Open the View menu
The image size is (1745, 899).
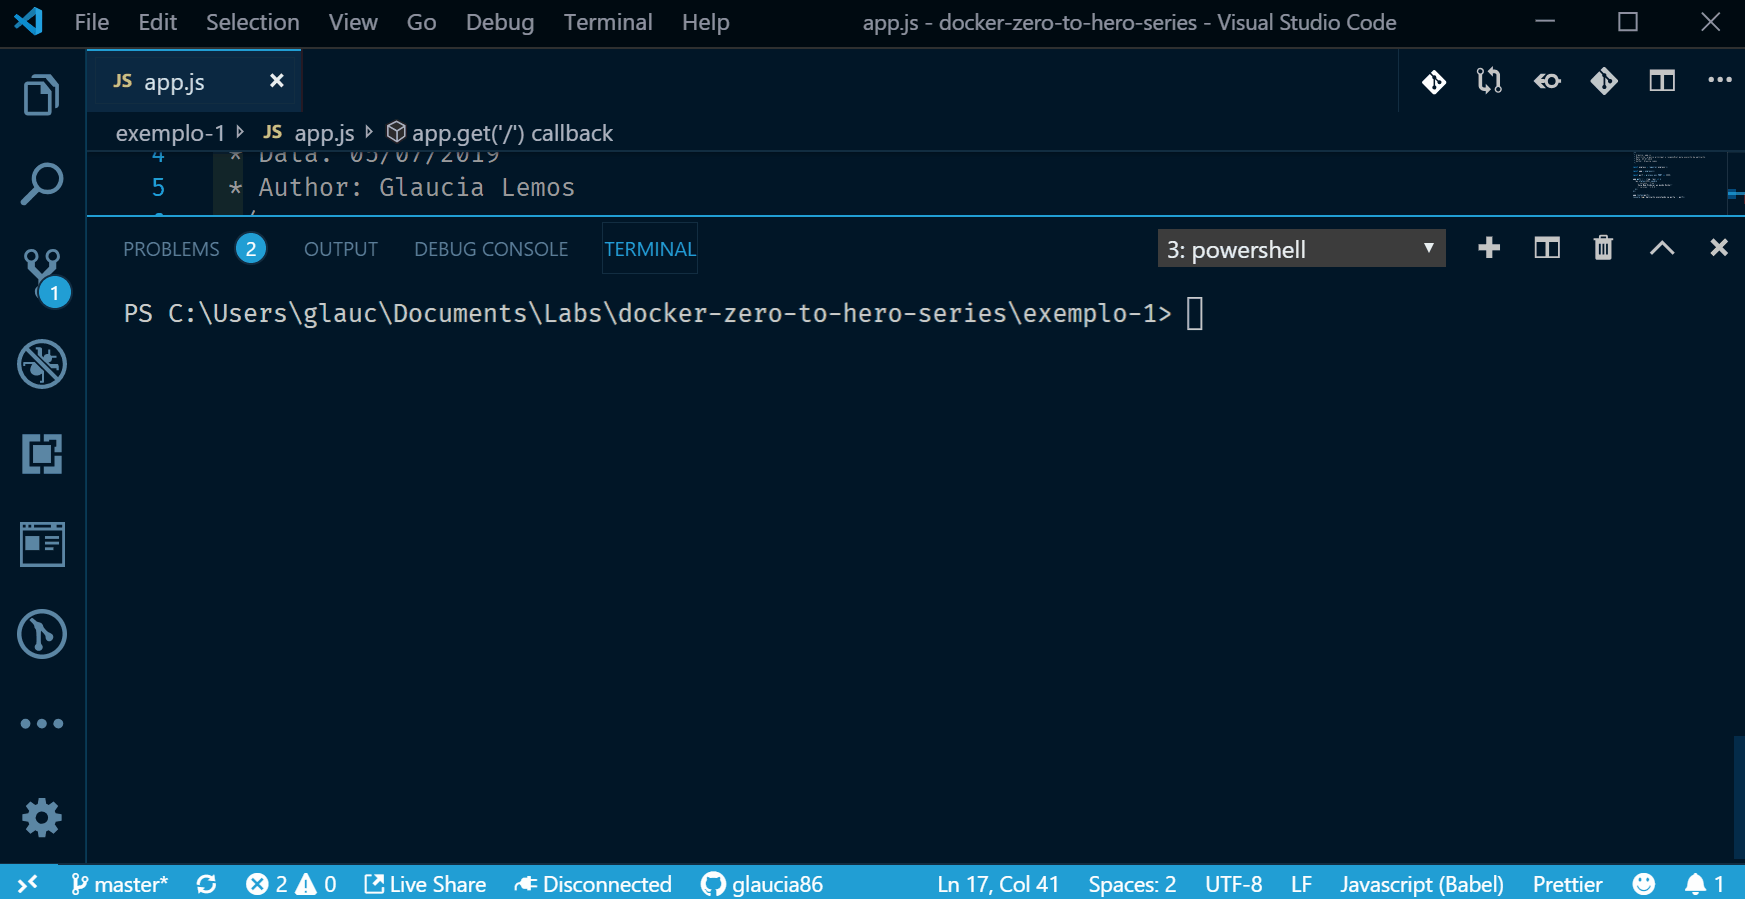pyautogui.click(x=353, y=22)
